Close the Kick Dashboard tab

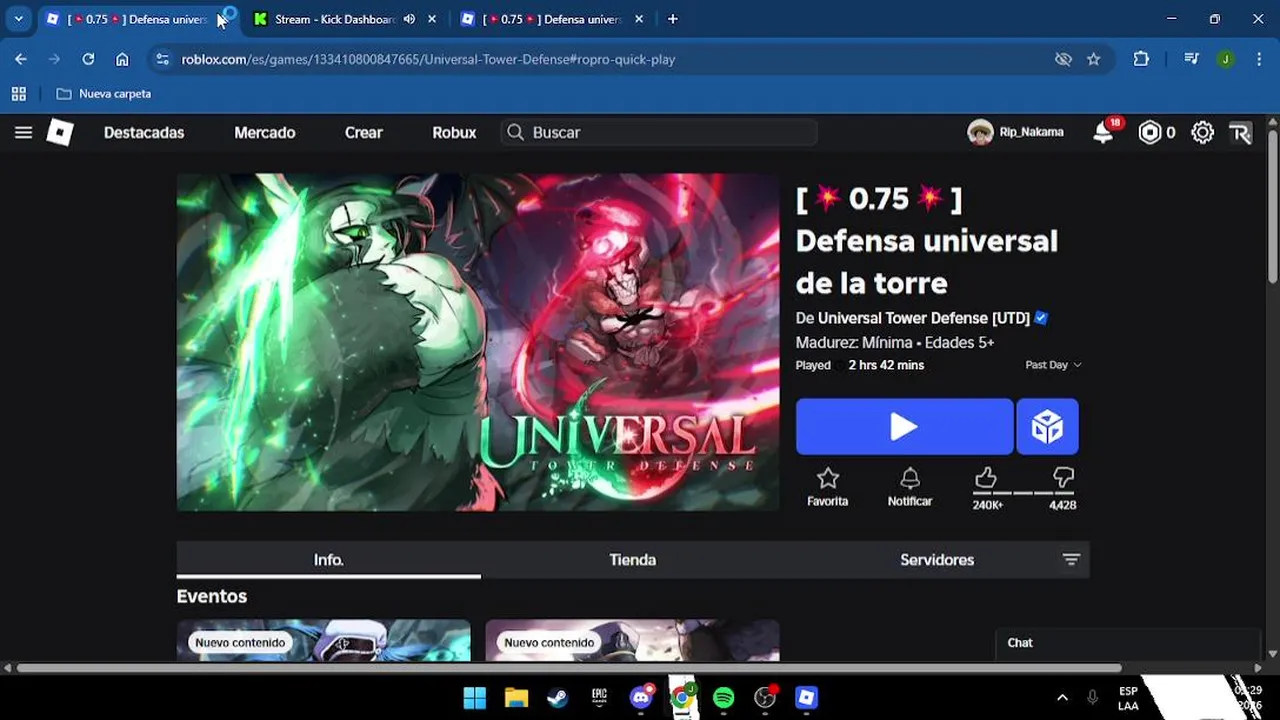tap(432, 19)
